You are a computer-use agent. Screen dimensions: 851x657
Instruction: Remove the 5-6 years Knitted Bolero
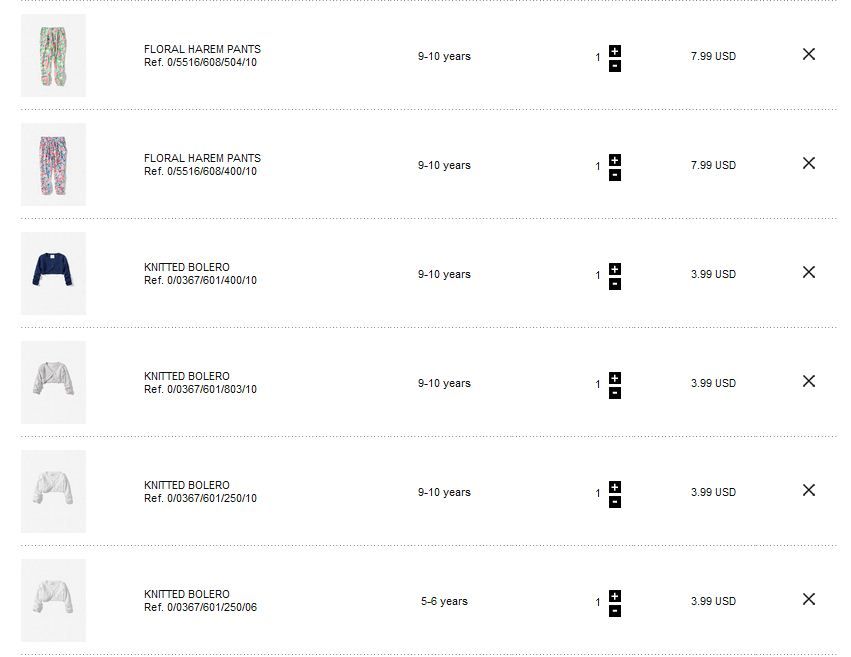[x=809, y=599]
